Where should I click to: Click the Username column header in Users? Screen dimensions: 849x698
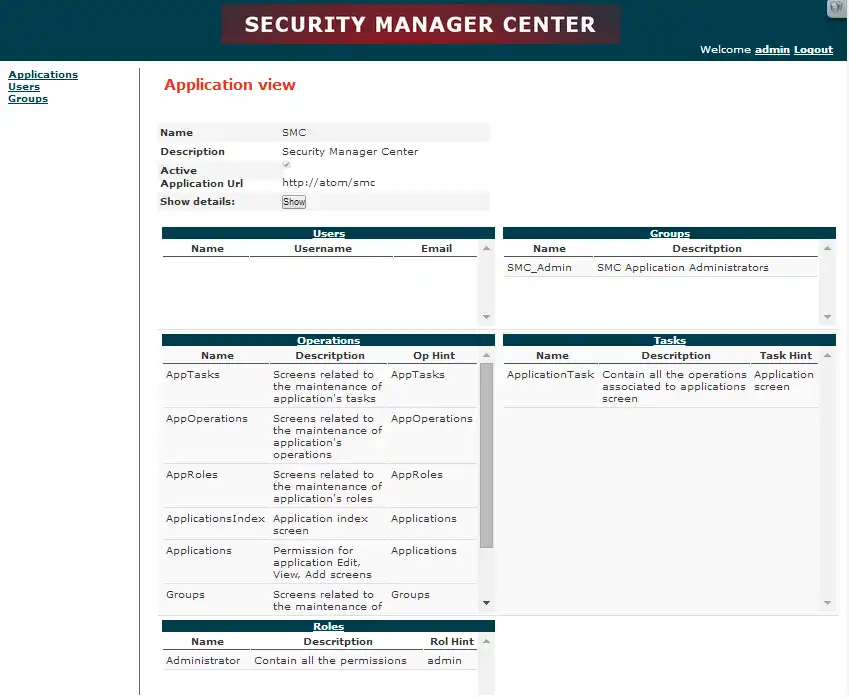(x=323, y=249)
